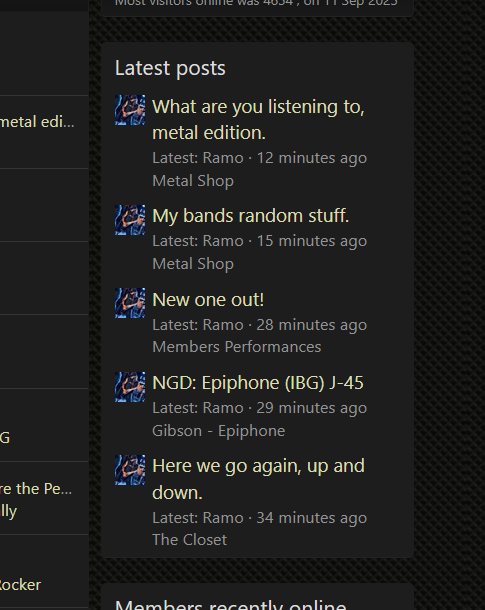Image resolution: width=485 pixels, height=610 pixels.
Task: Open the 'New one out!' thread
Action: (208, 300)
